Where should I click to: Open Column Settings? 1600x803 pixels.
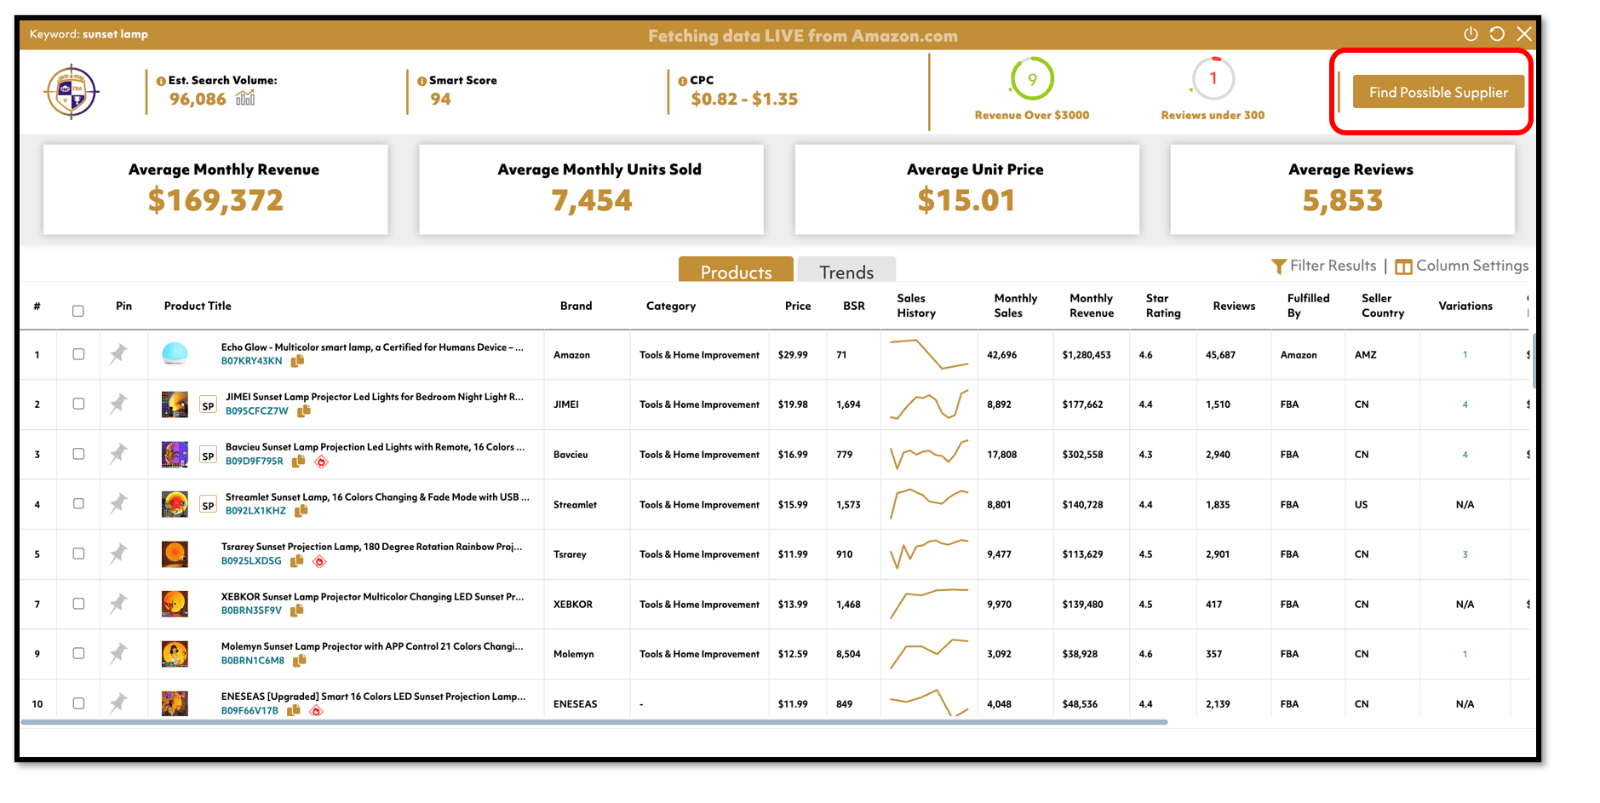1461,266
